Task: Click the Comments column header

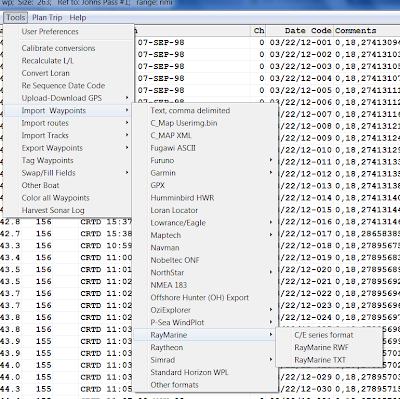Action: tap(356, 31)
